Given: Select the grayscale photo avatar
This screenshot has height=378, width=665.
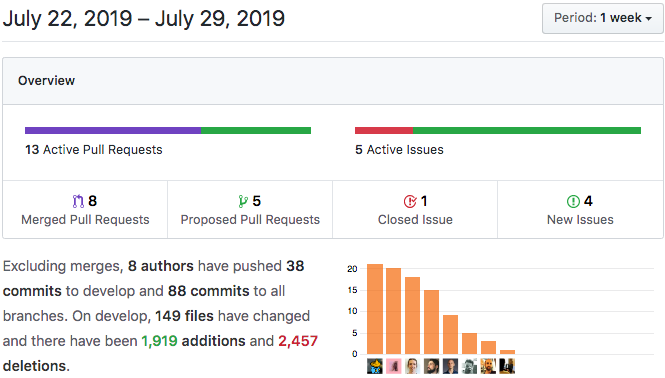Looking at the screenshot, I should tap(469, 366).
